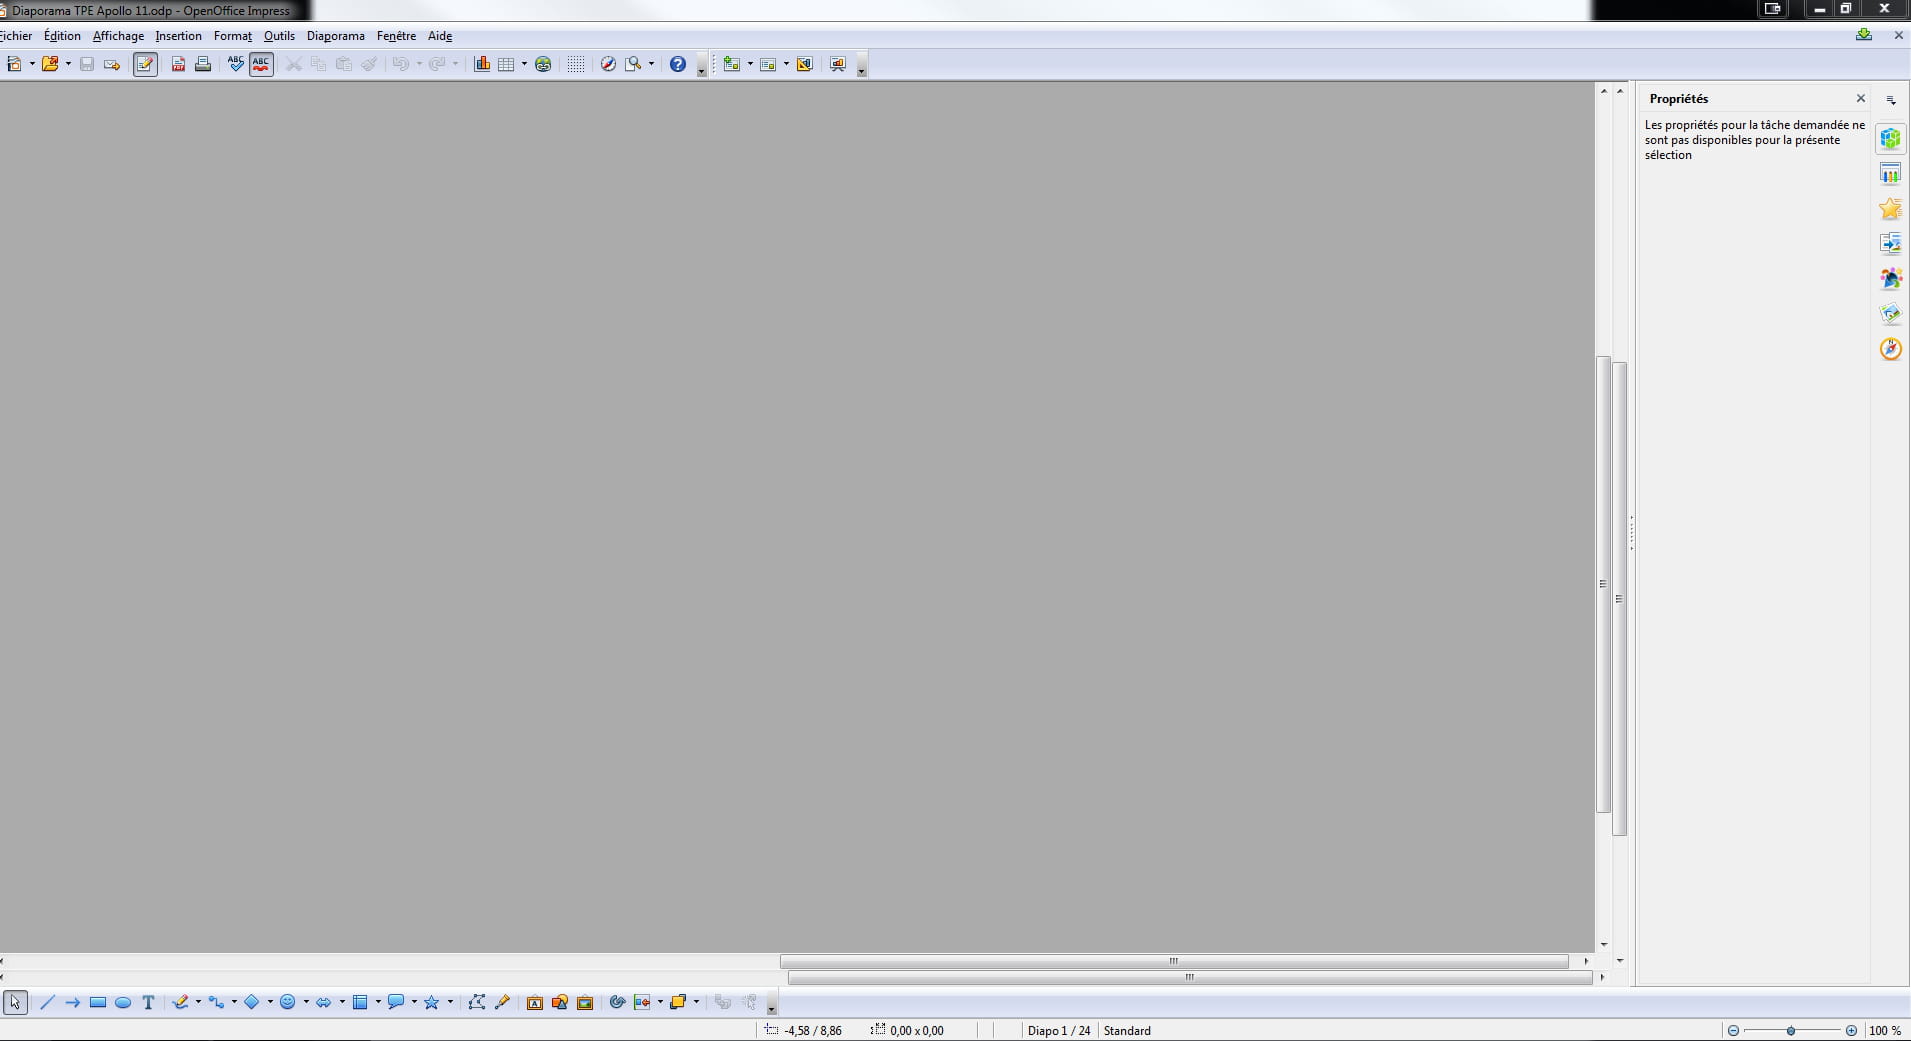Open the Aide menu
The image size is (1911, 1041).
coord(440,36)
